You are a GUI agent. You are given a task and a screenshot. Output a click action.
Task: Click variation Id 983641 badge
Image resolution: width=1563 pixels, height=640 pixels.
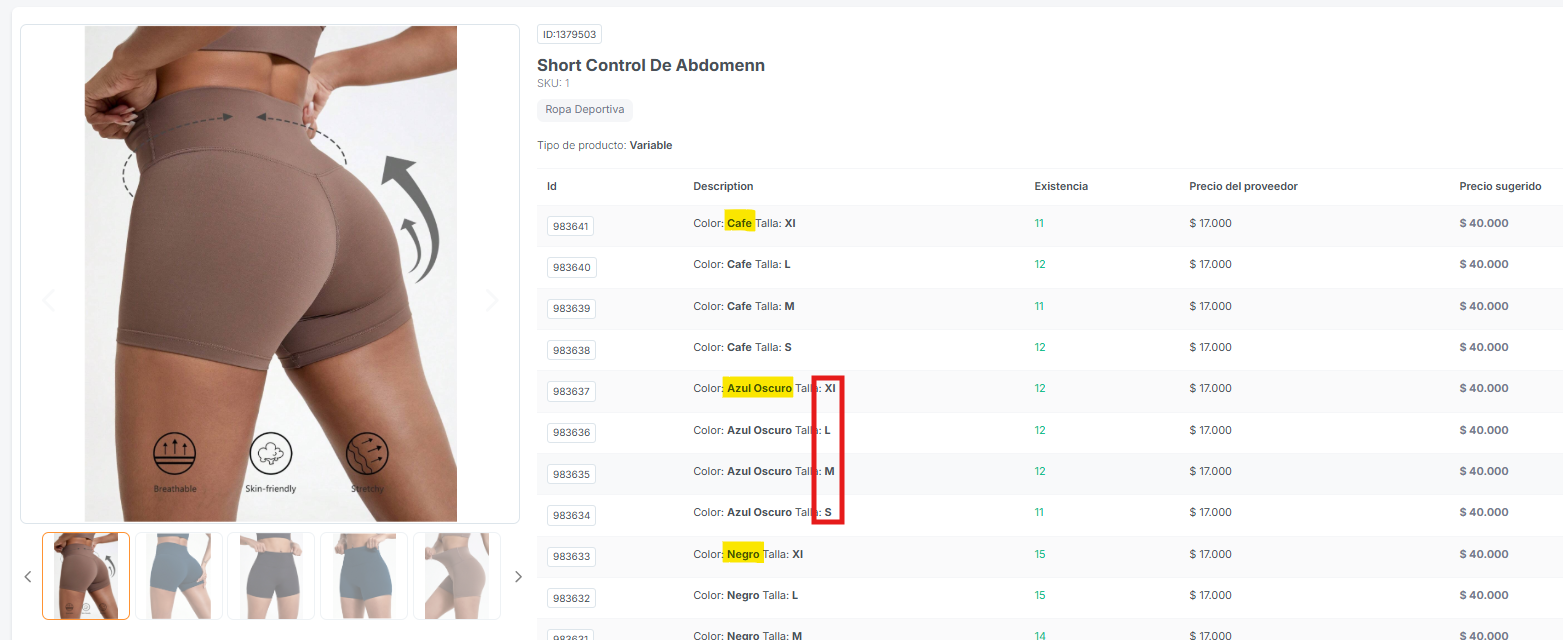tap(571, 226)
